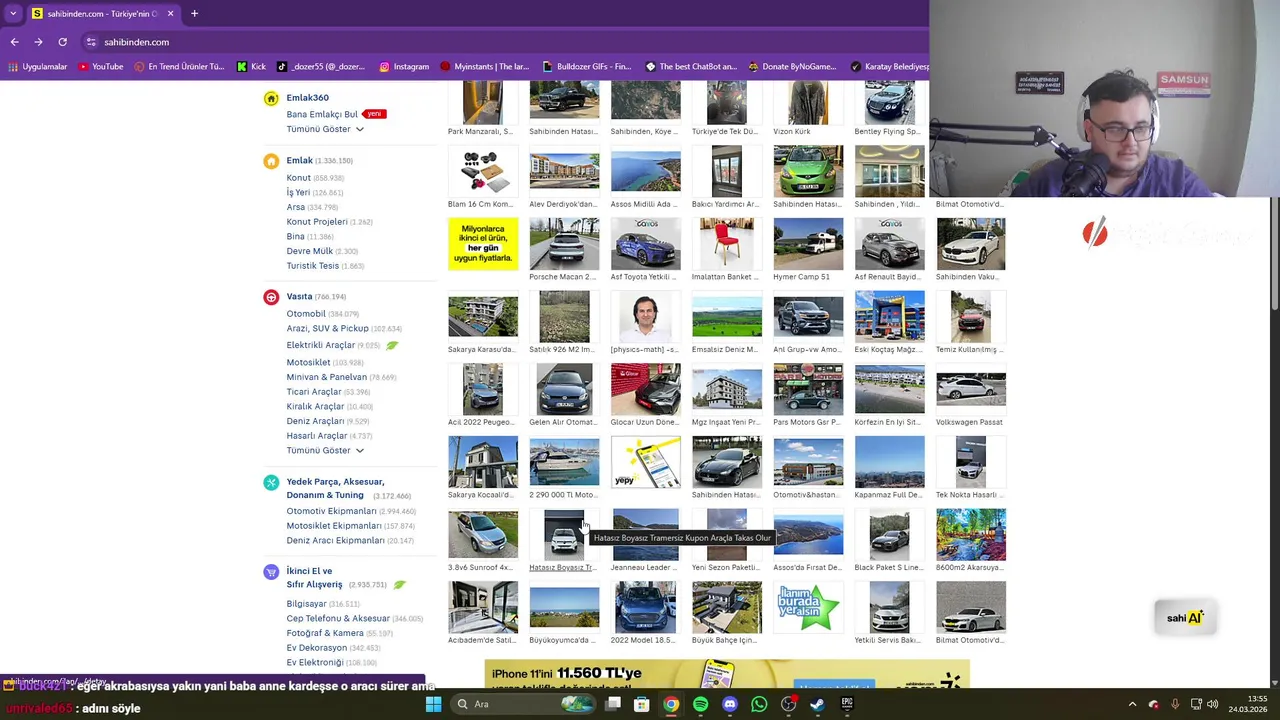
Task: Open the yepy listing thumbnail
Action: tap(645, 462)
